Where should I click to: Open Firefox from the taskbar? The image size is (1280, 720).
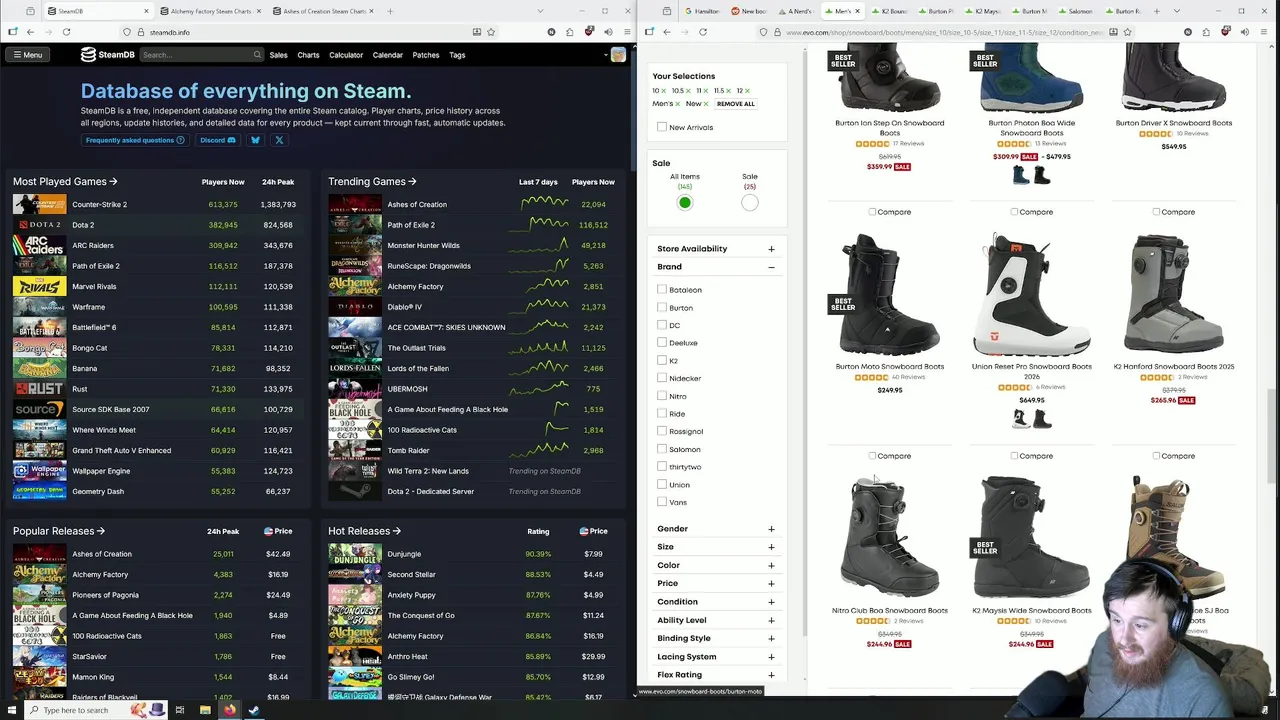tap(230, 710)
